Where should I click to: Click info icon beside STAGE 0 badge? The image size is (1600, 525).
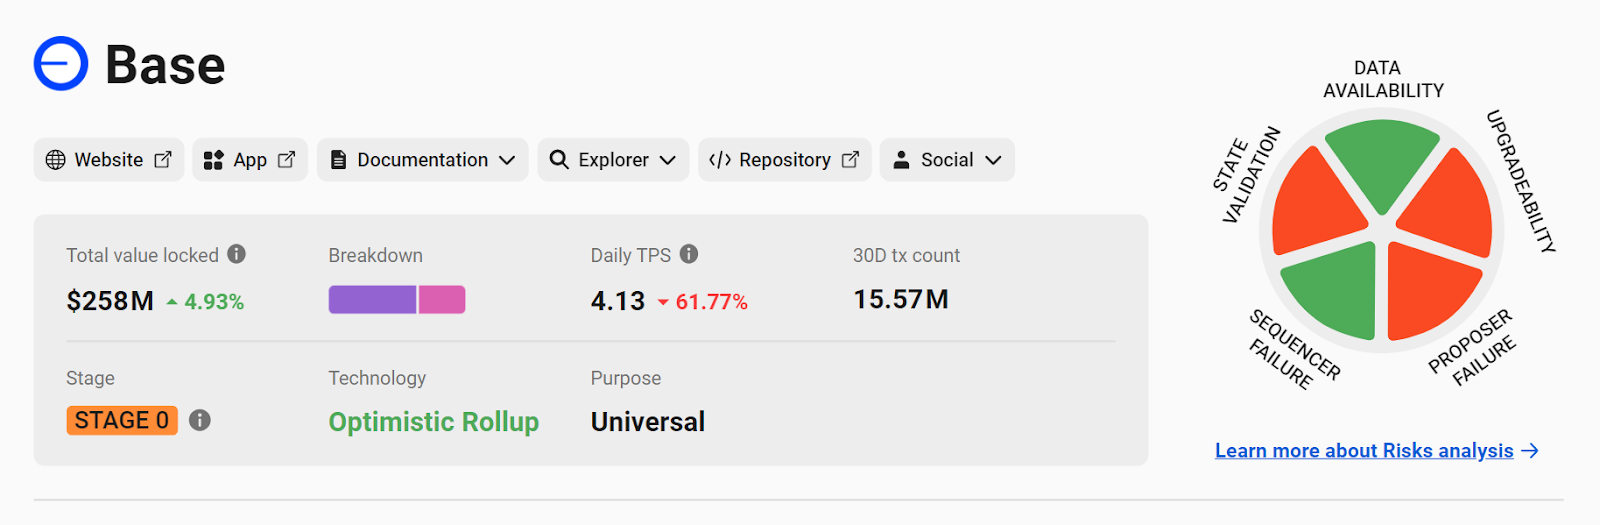[200, 420]
